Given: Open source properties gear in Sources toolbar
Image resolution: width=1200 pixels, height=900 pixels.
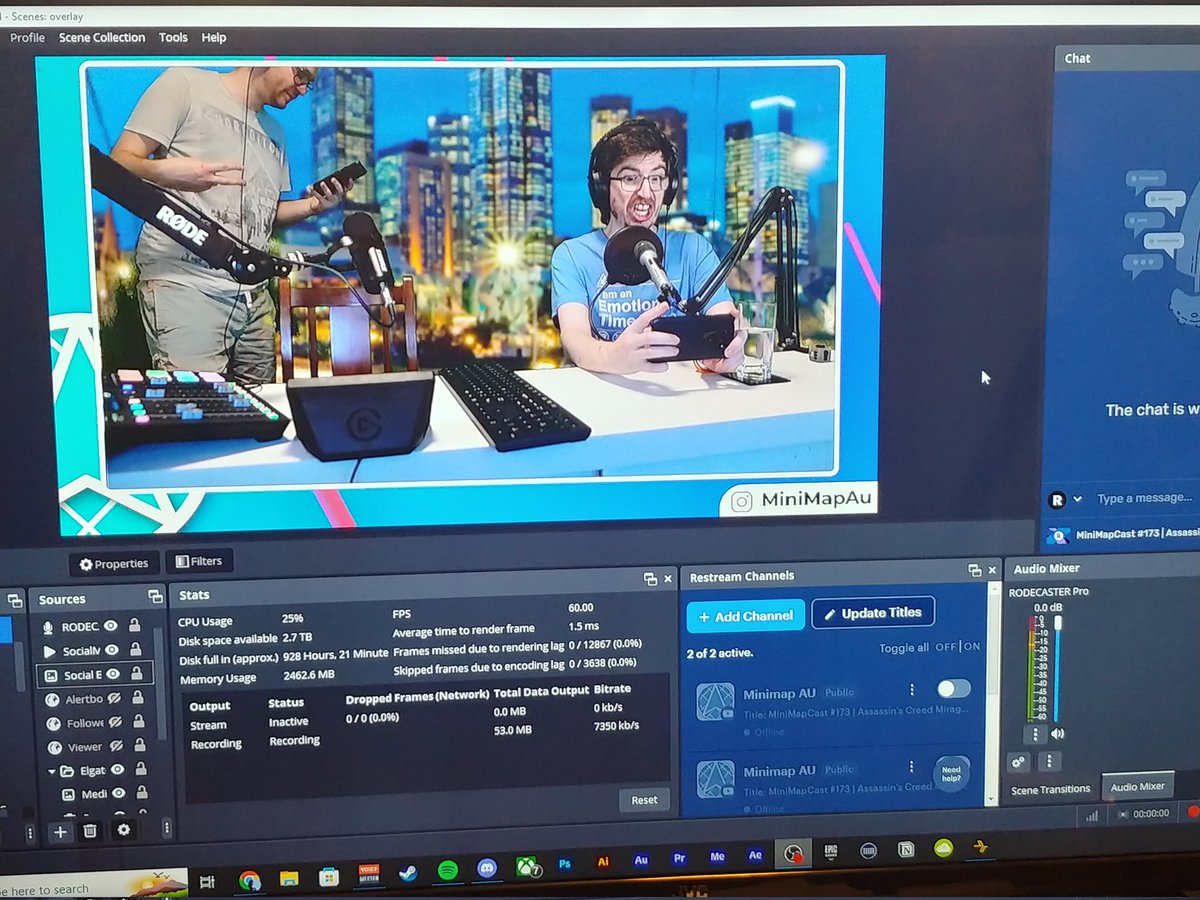Looking at the screenshot, I should (124, 830).
